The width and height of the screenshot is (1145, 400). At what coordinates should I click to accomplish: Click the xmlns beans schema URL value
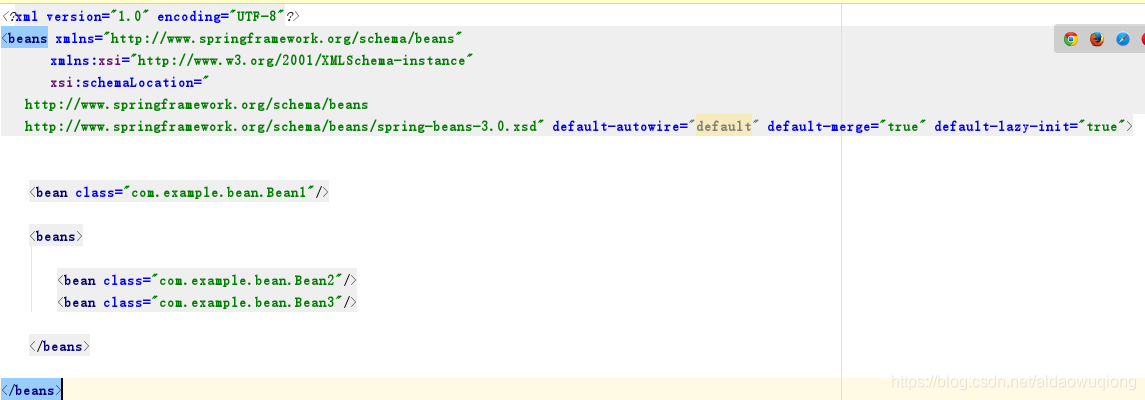pos(284,39)
